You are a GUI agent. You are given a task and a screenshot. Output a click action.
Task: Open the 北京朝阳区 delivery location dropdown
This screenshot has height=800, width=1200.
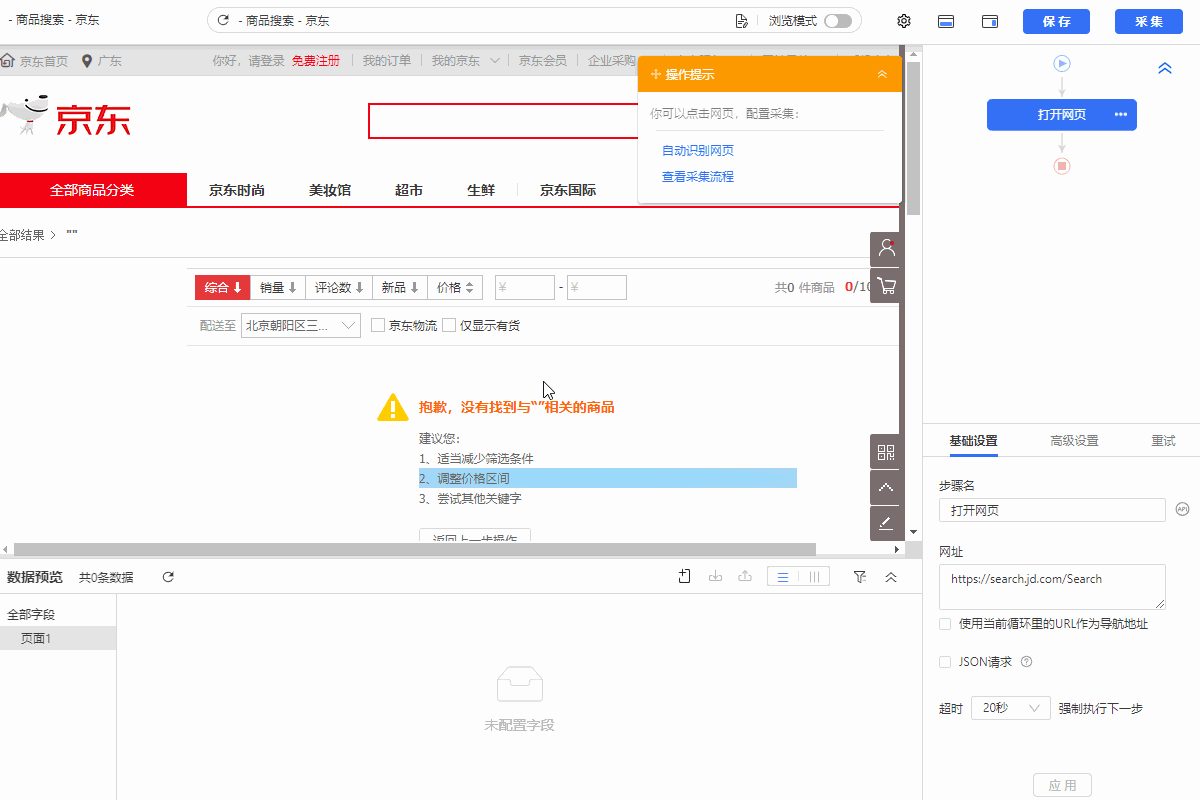tap(301, 325)
